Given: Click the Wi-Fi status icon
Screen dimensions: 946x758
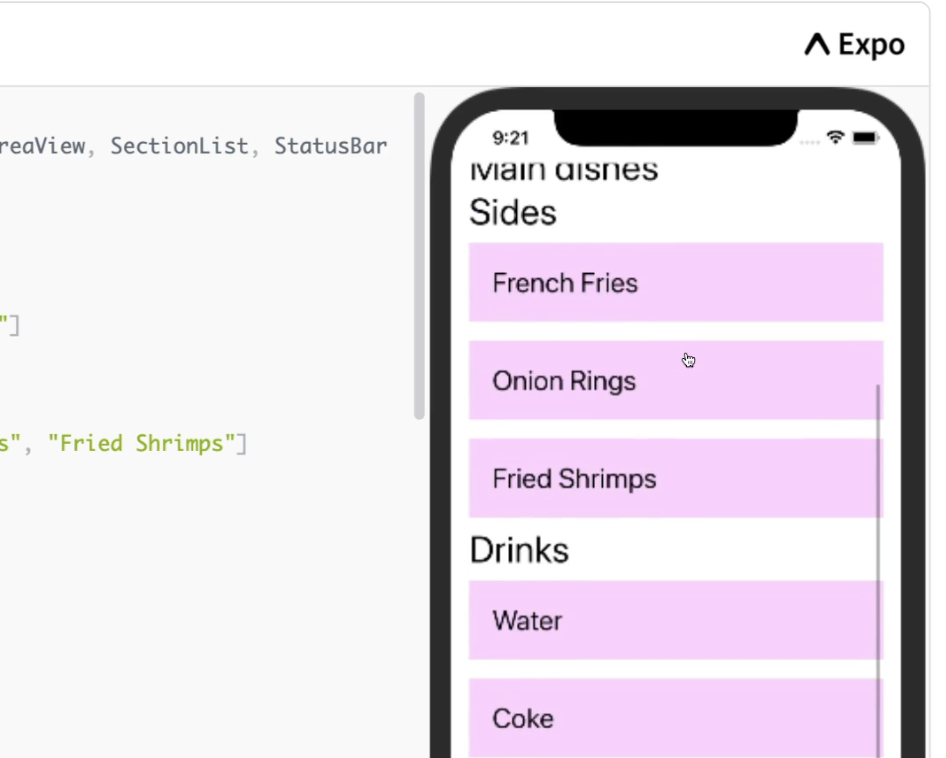Looking at the screenshot, I should [x=835, y=138].
